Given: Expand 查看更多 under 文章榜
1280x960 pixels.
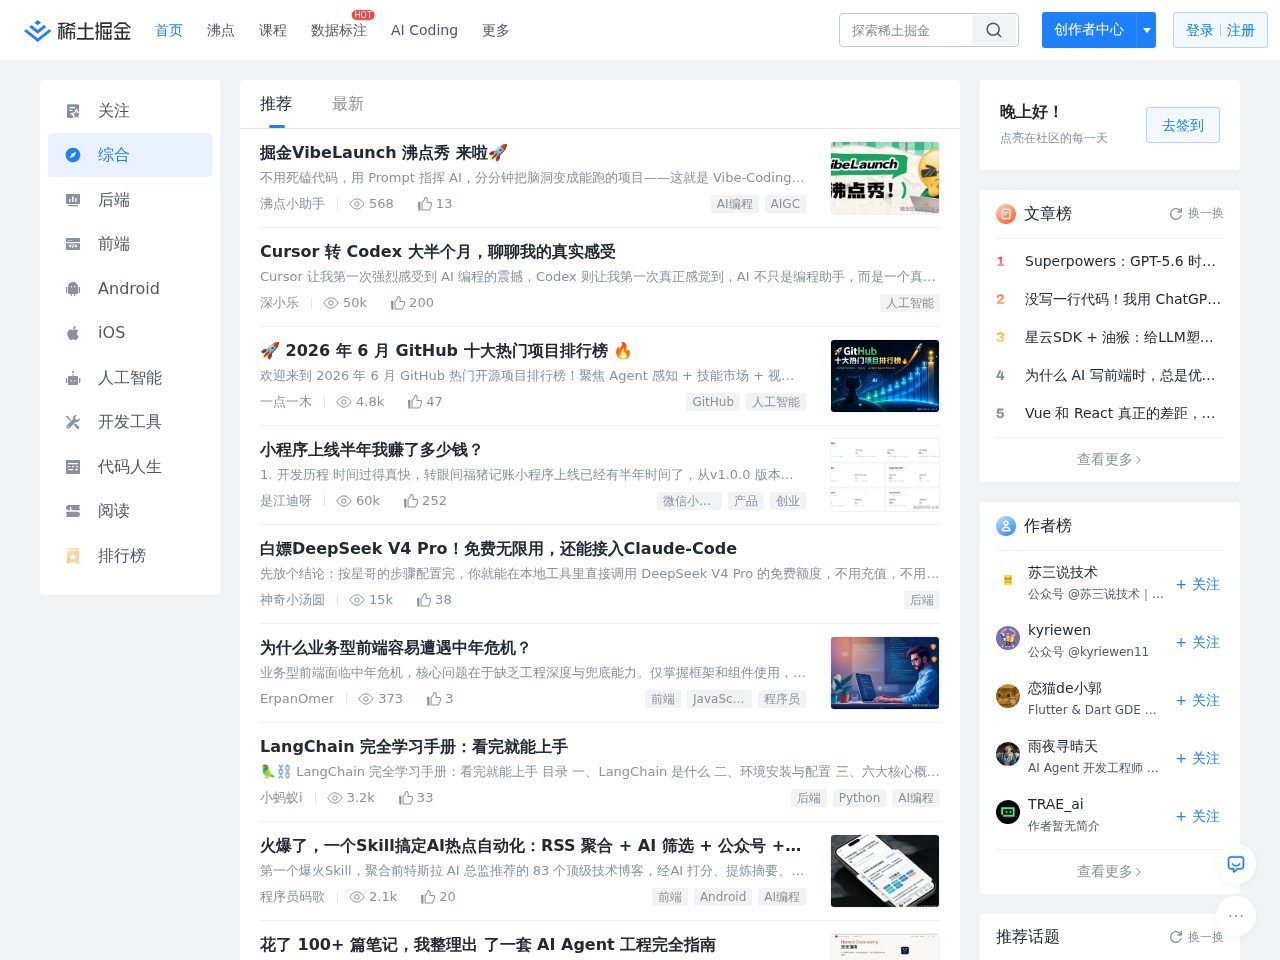Looking at the screenshot, I should 1109,460.
